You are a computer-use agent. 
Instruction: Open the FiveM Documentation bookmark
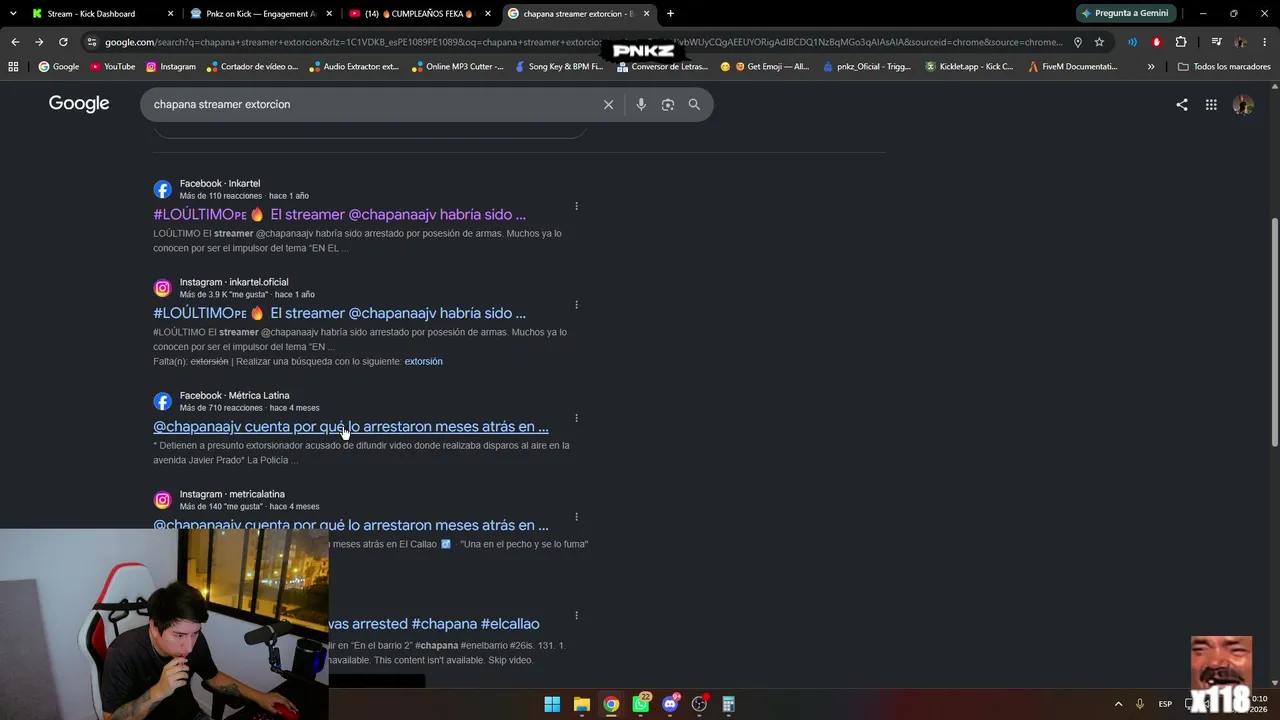(1073, 67)
